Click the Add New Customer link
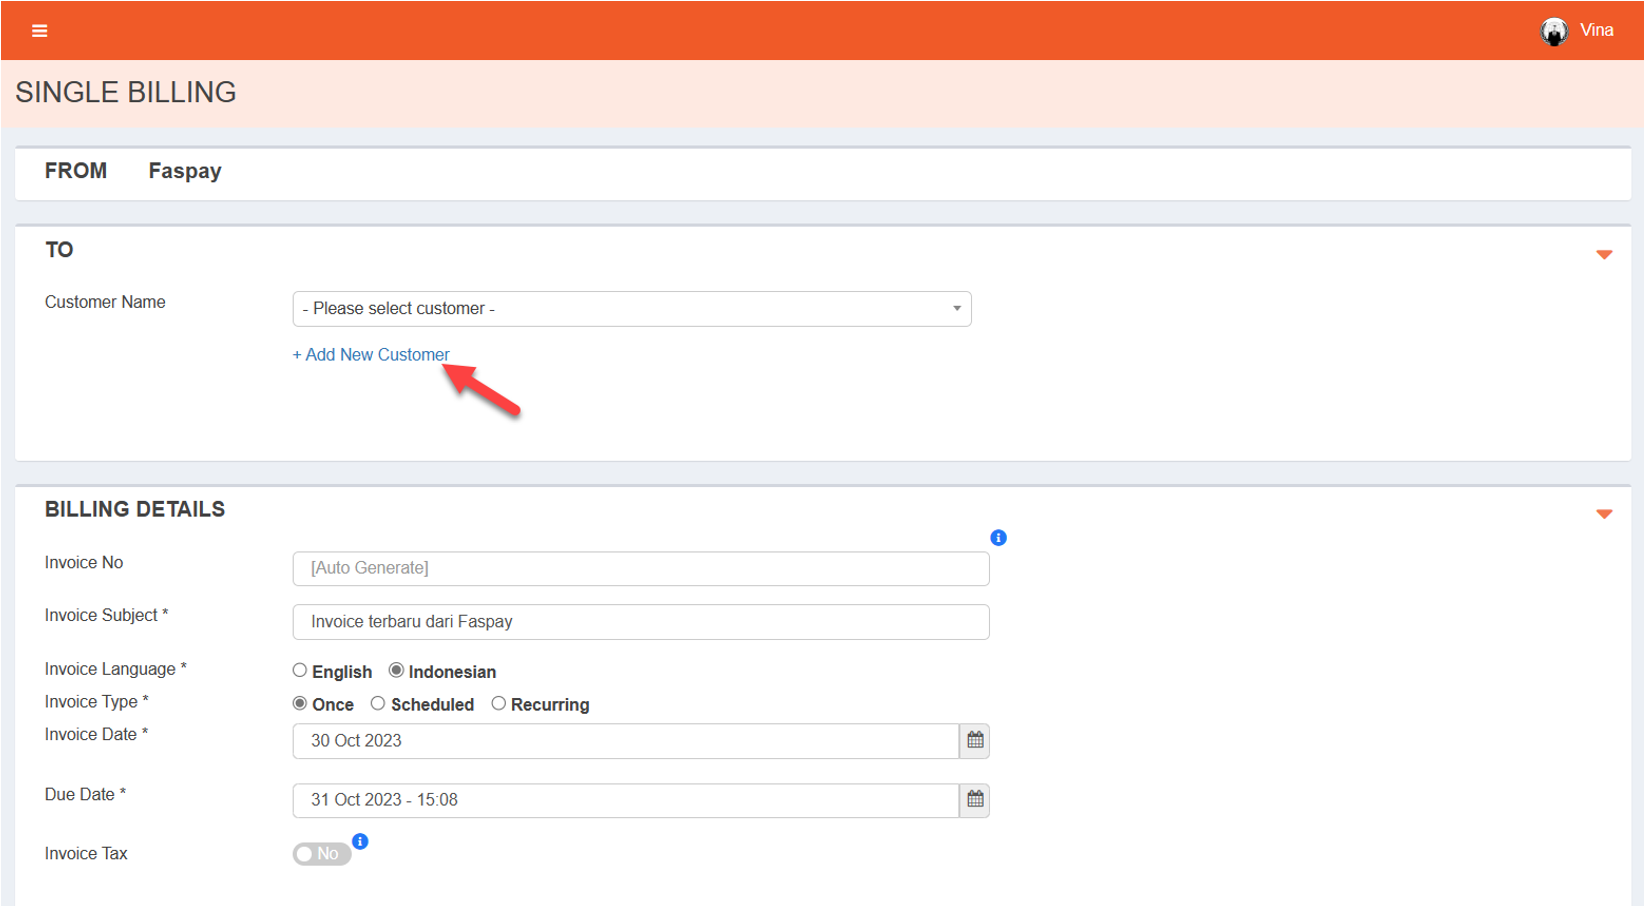This screenshot has height=906, width=1644. coord(371,355)
